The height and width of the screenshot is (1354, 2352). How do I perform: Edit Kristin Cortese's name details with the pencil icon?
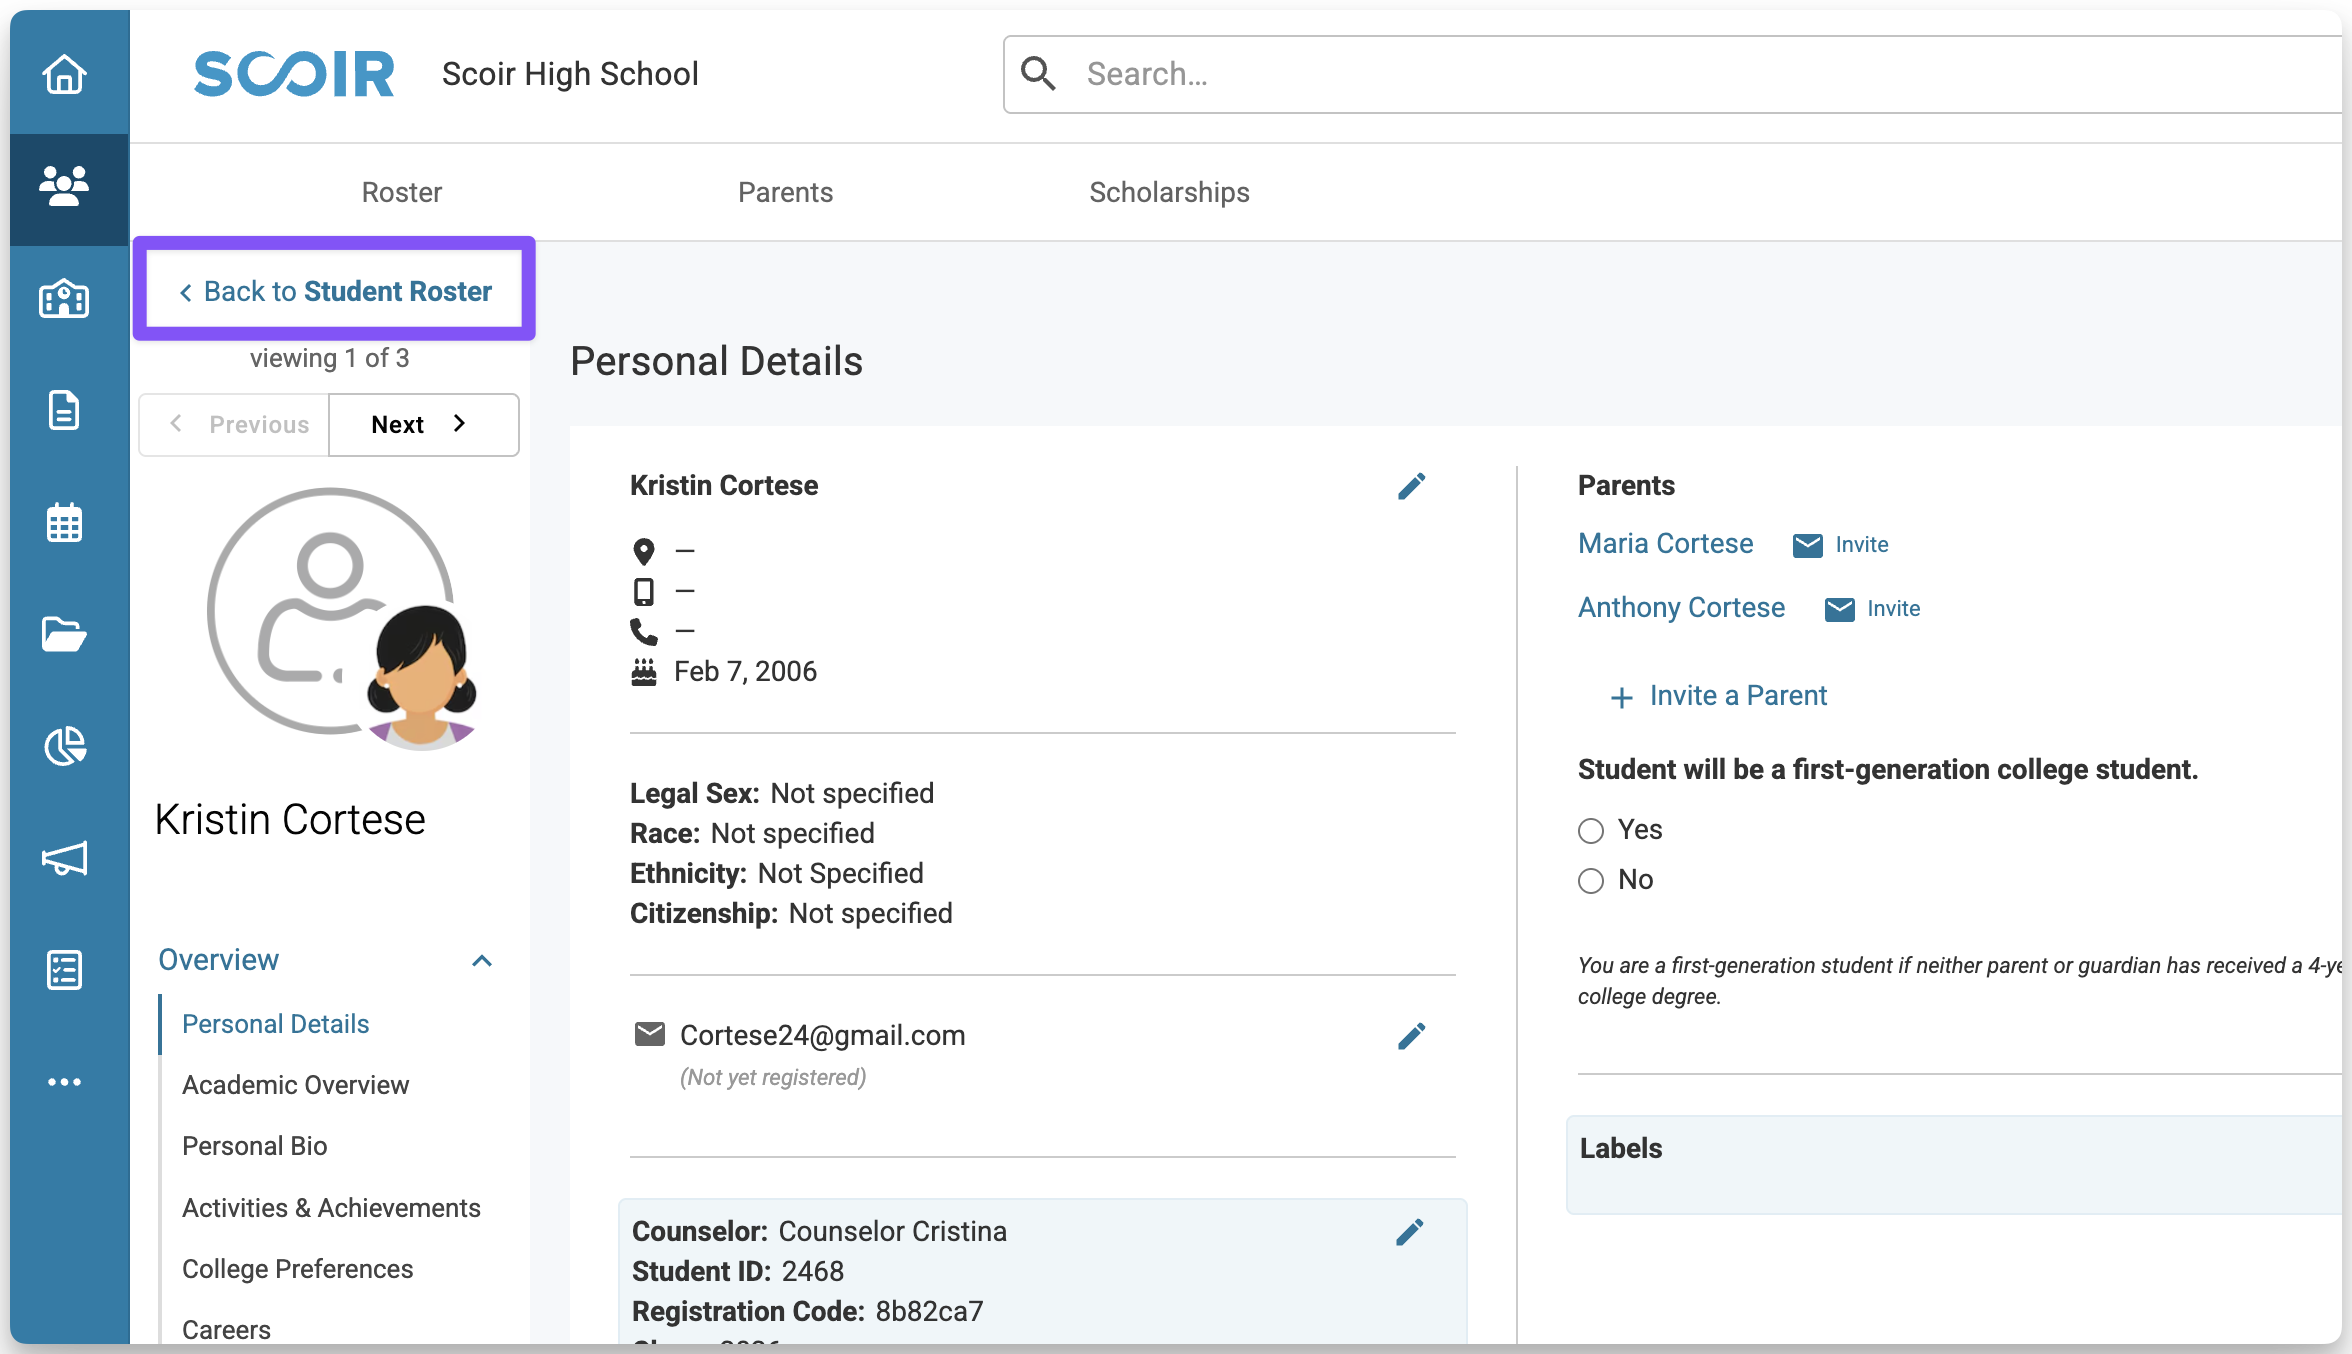1411,486
